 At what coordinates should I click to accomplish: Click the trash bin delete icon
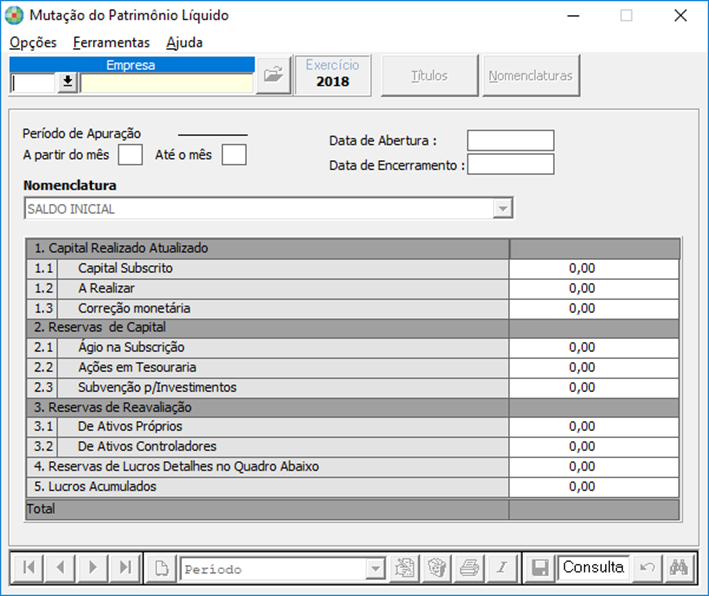pos(437,568)
